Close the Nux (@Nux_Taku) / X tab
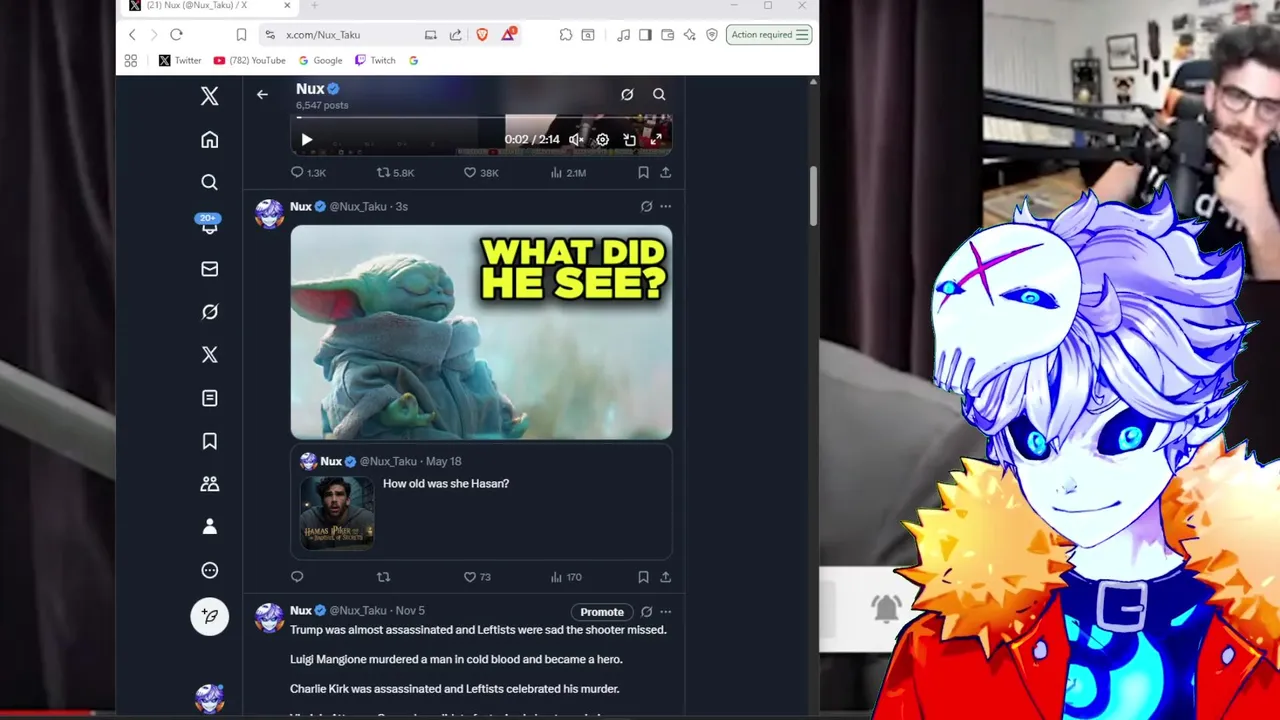The width and height of the screenshot is (1280, 720). tap(287, 6)
